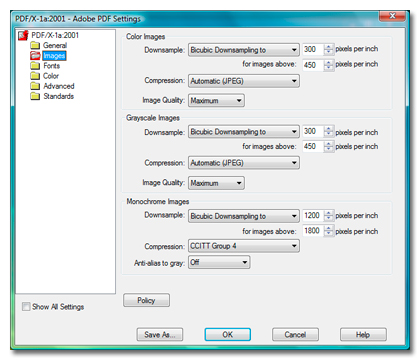Open the Advanced settings label in tree
Viewport: 420px width, 360px height.
coord(59,86)
